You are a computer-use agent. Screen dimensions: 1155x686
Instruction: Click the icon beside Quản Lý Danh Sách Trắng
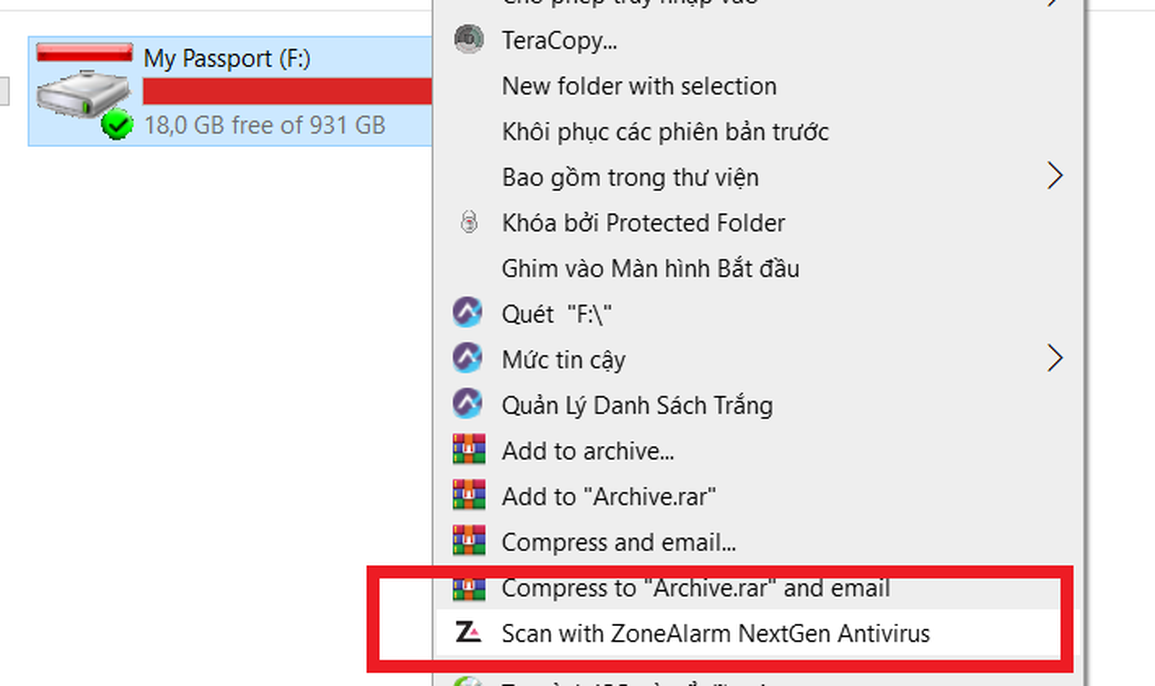coord(468,405)
